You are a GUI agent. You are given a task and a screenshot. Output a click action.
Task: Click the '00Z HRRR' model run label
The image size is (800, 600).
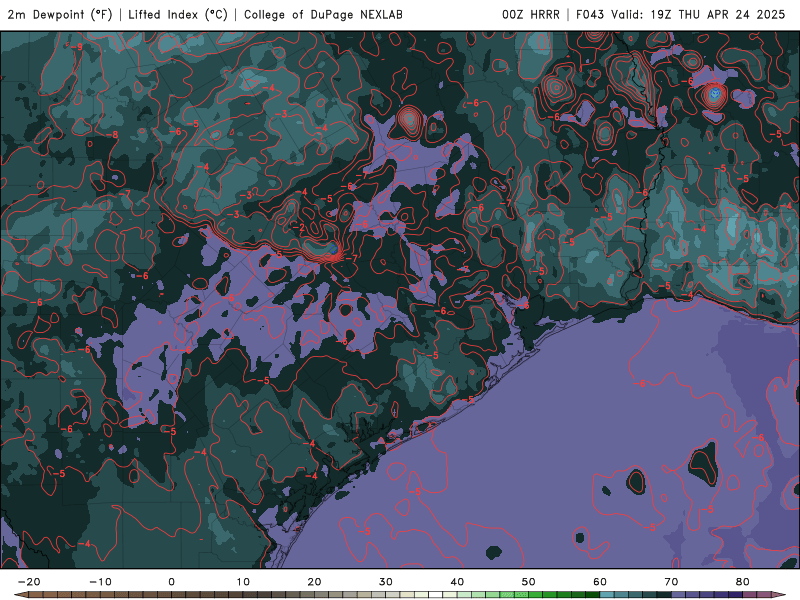(x=531, y=14)
